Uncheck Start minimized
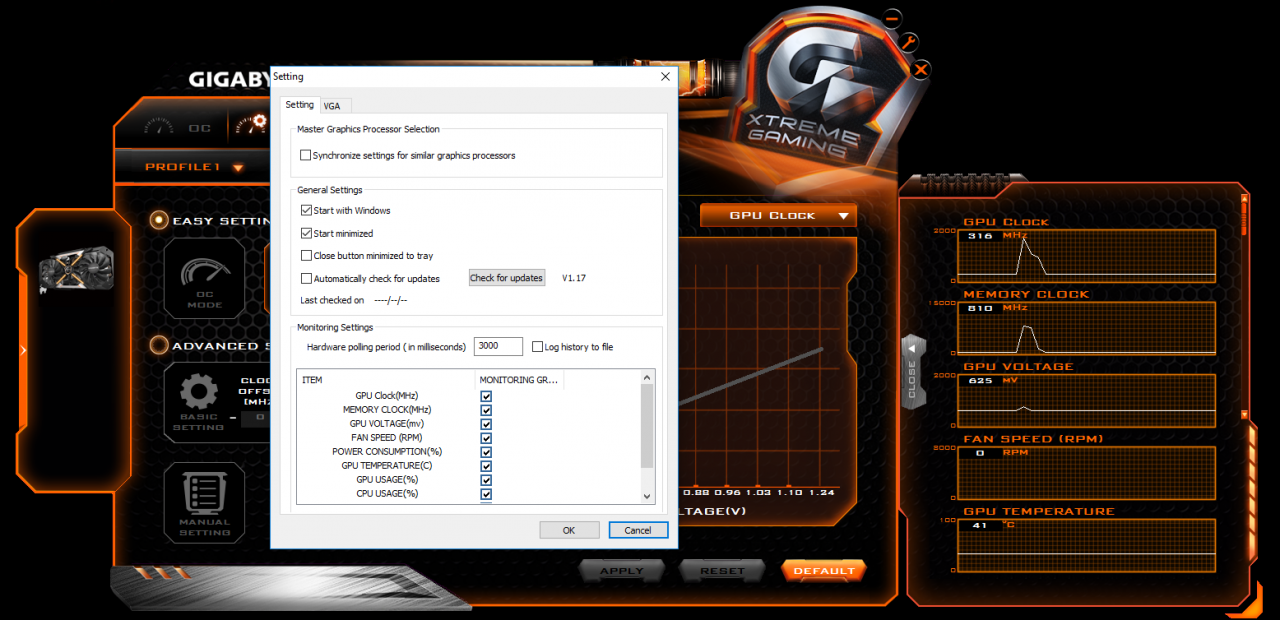 click(306, 233)
